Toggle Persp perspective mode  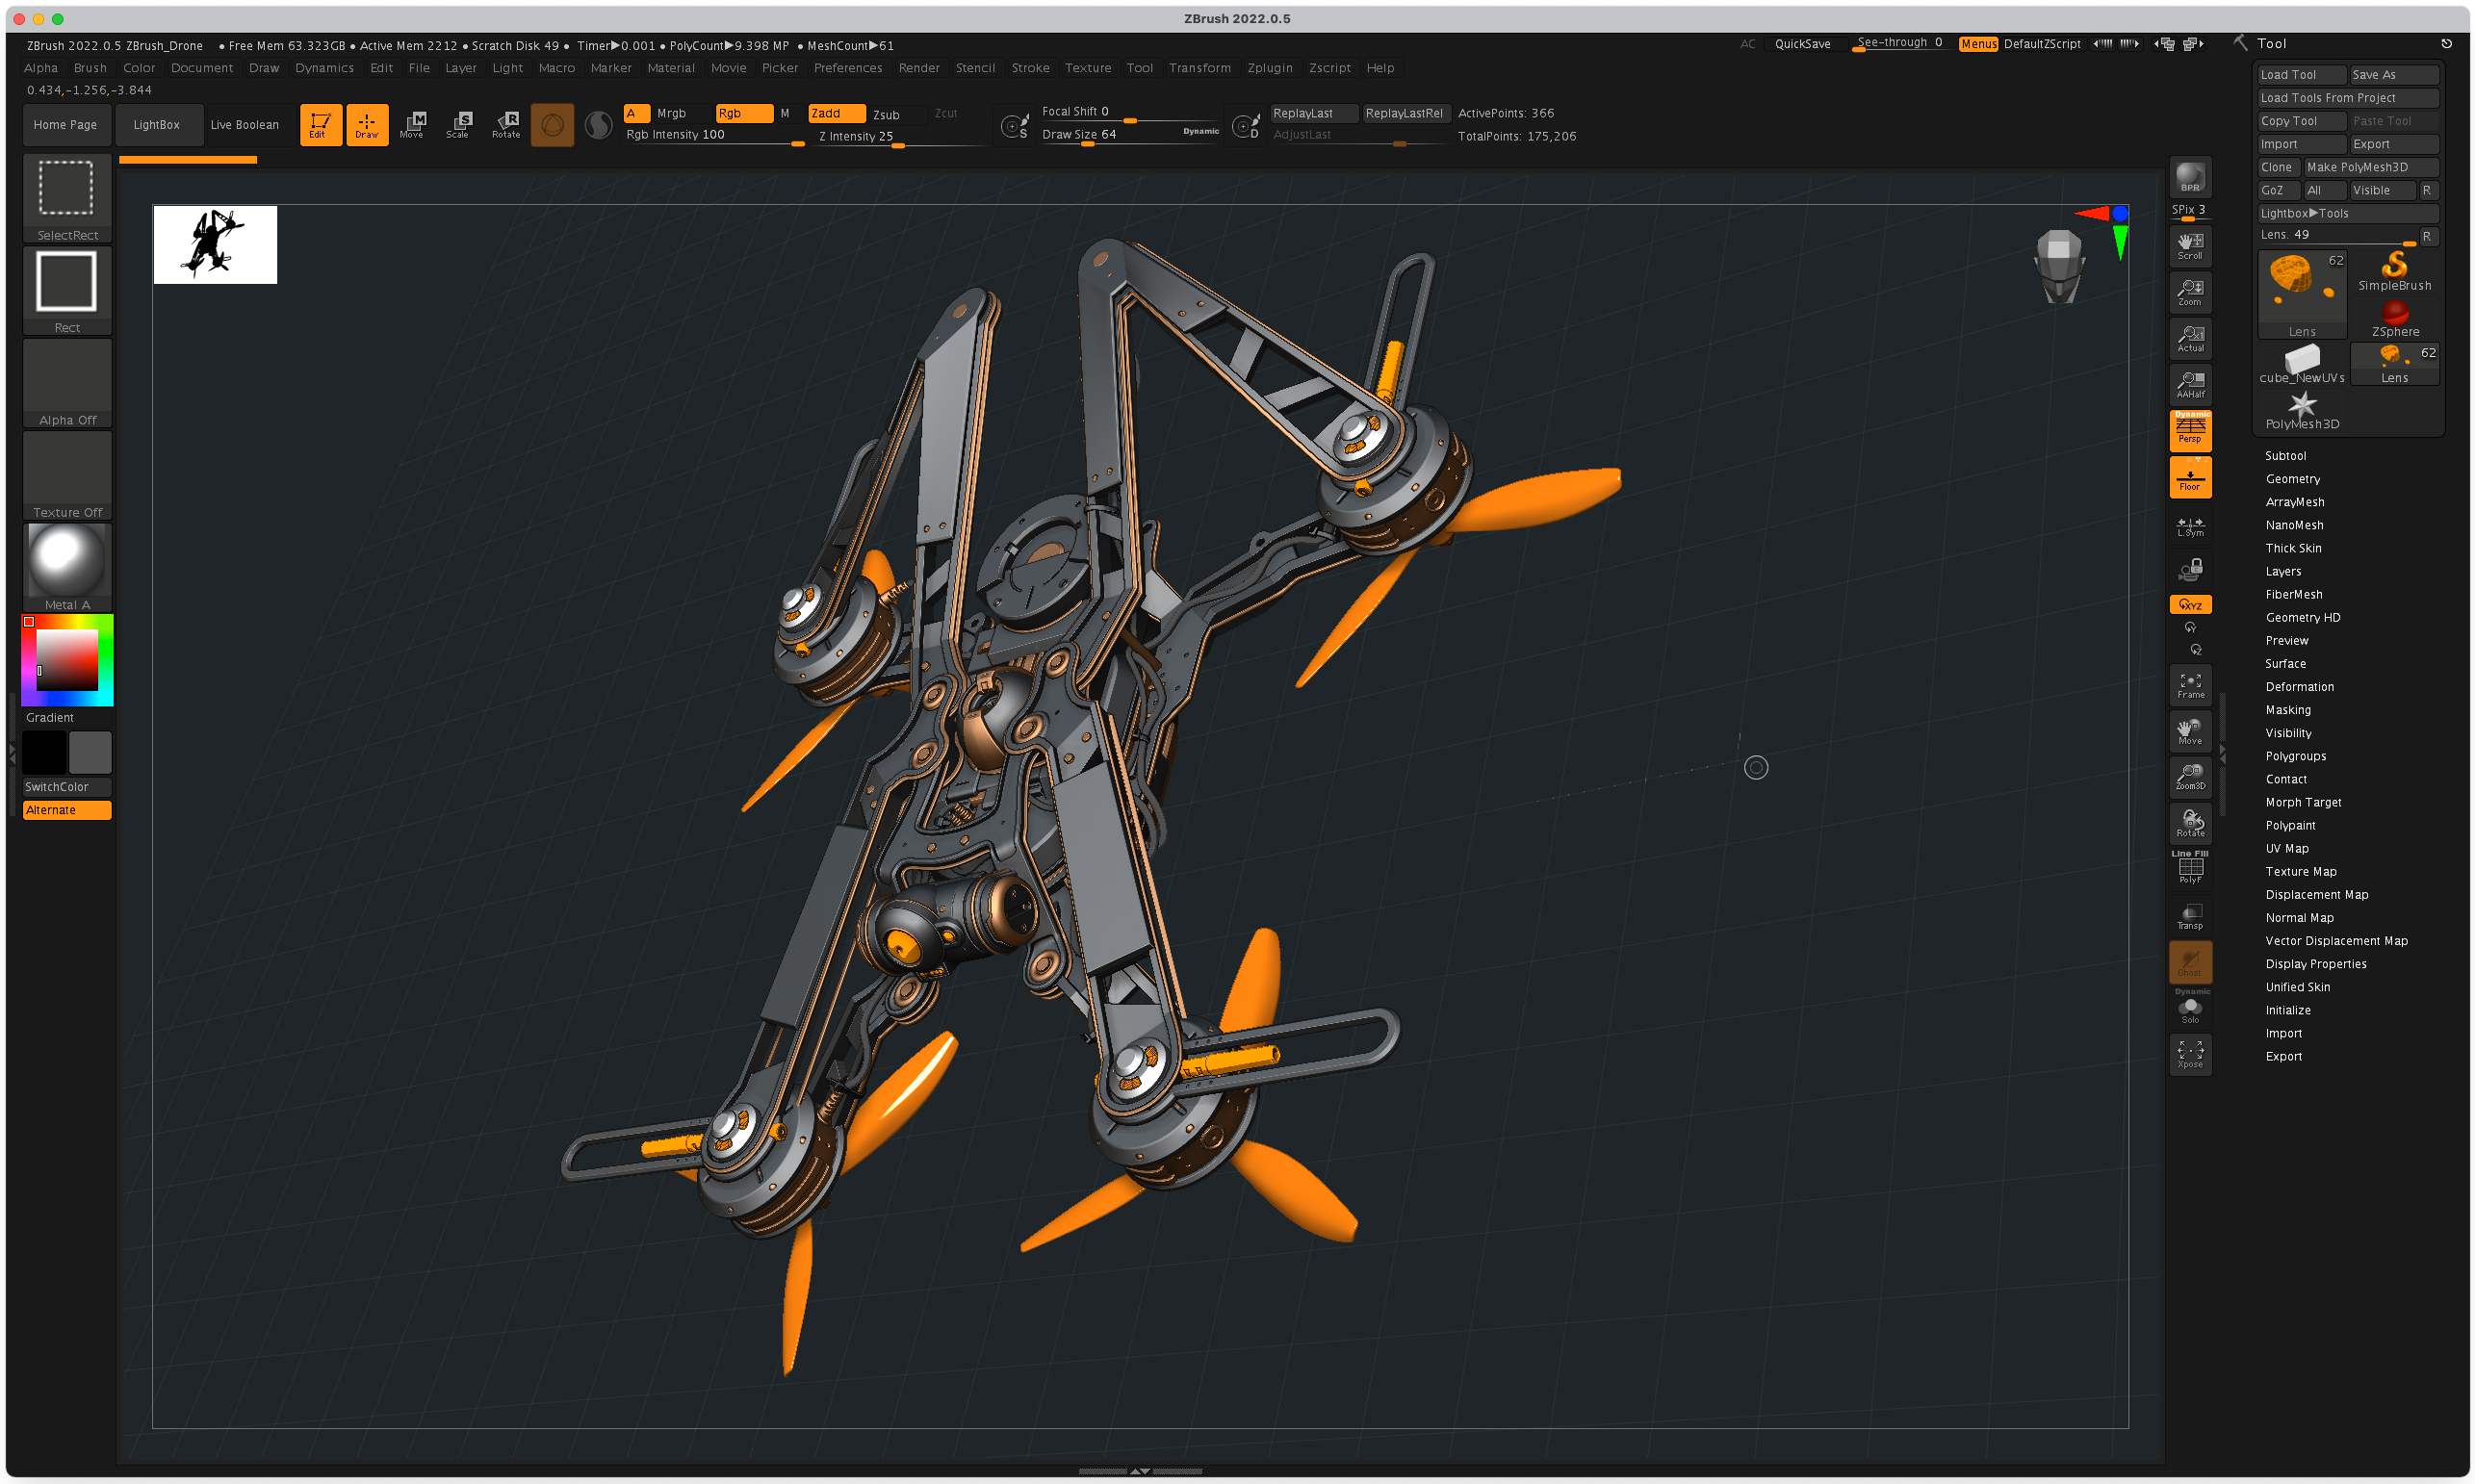point(2189,430)
